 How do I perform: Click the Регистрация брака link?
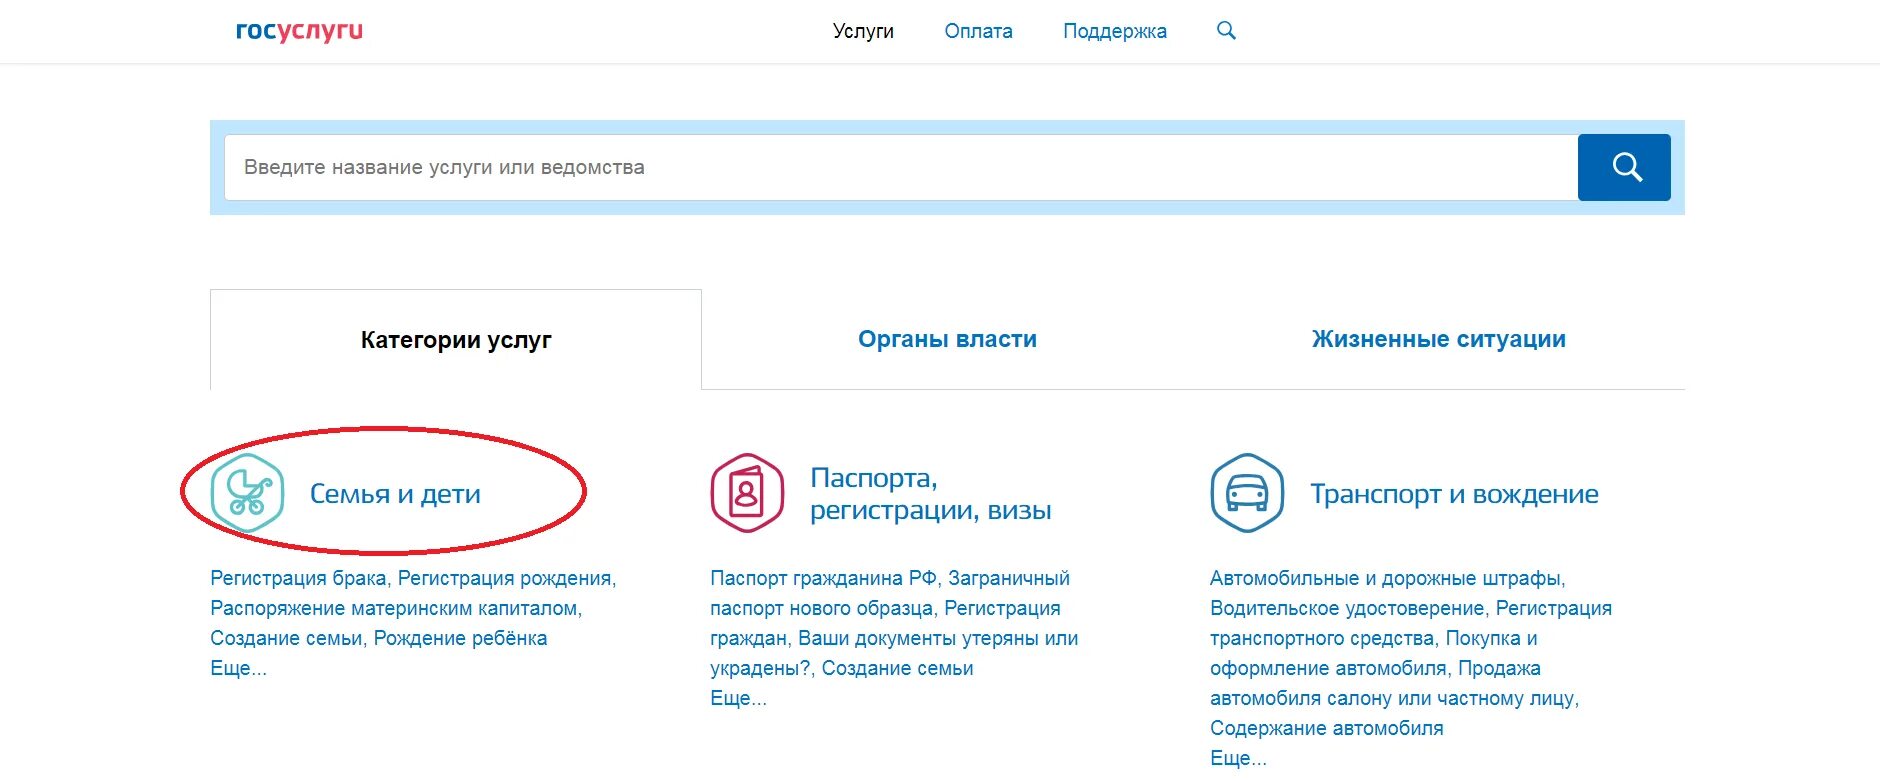298,578
